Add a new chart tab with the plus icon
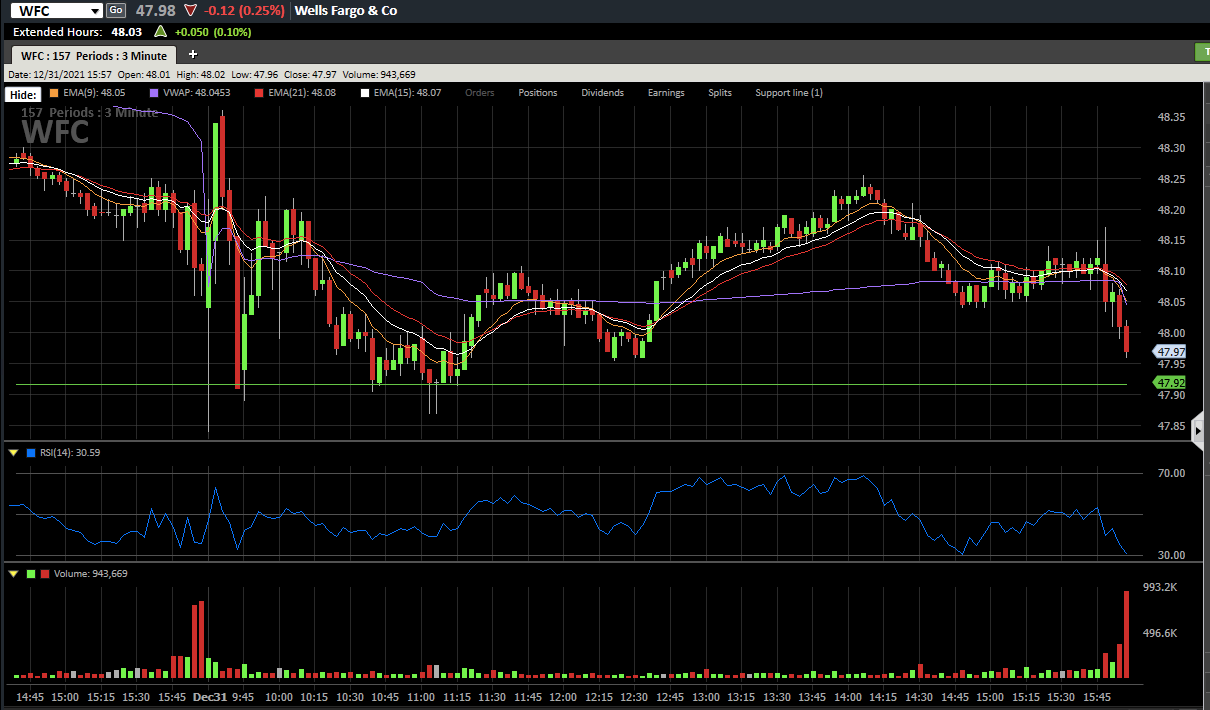The width and height of the screenshot is (1210, 710). (193, 54)
